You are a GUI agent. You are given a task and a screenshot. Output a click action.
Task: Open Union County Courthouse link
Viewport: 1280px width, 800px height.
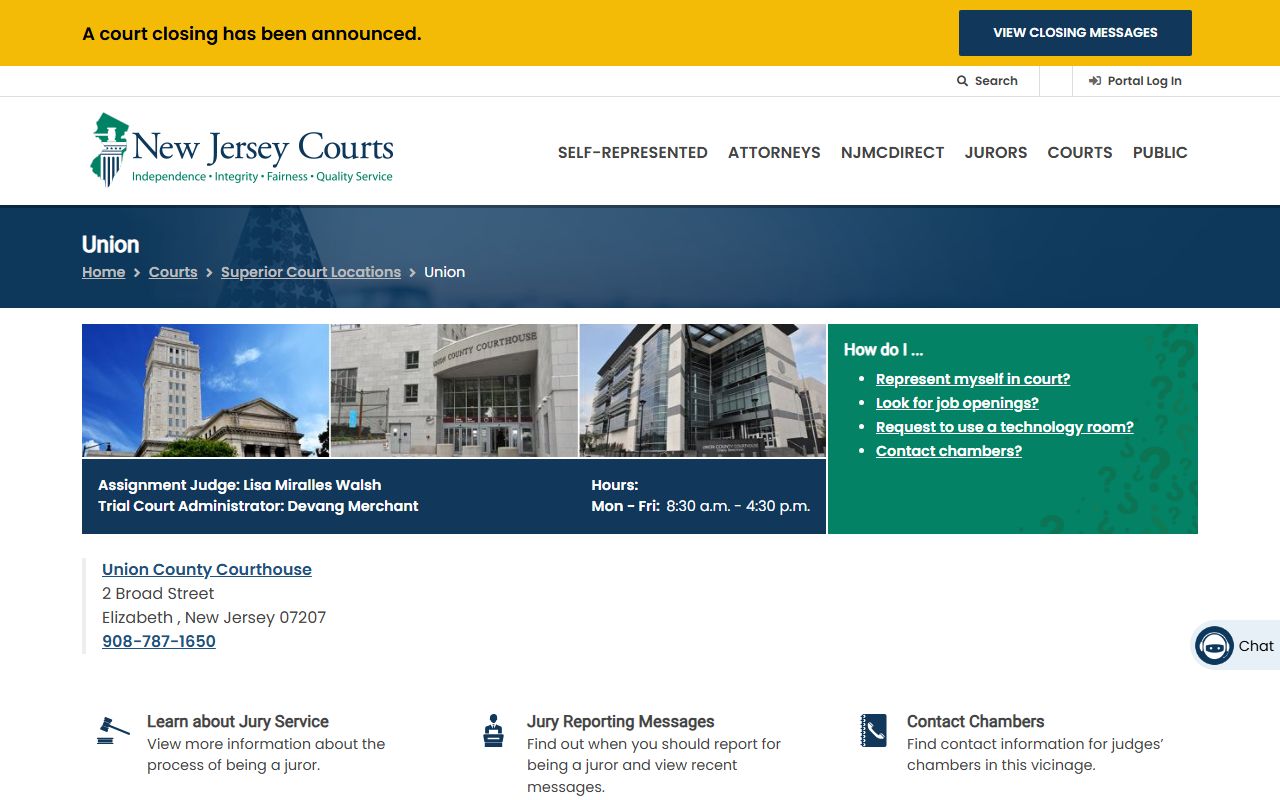207,569
